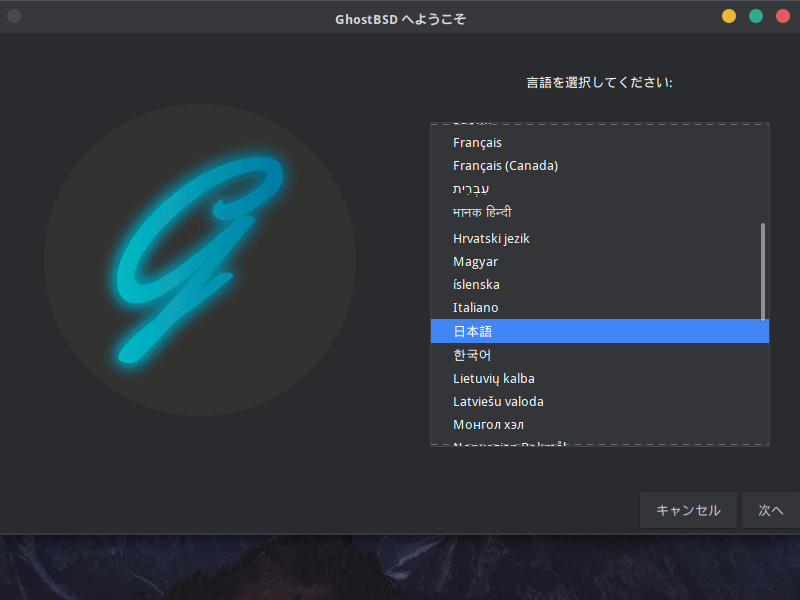Image resolution: width=800 pixels, height=600 pixels.
Task: Close window with red button
Action: tap(783, 16)
